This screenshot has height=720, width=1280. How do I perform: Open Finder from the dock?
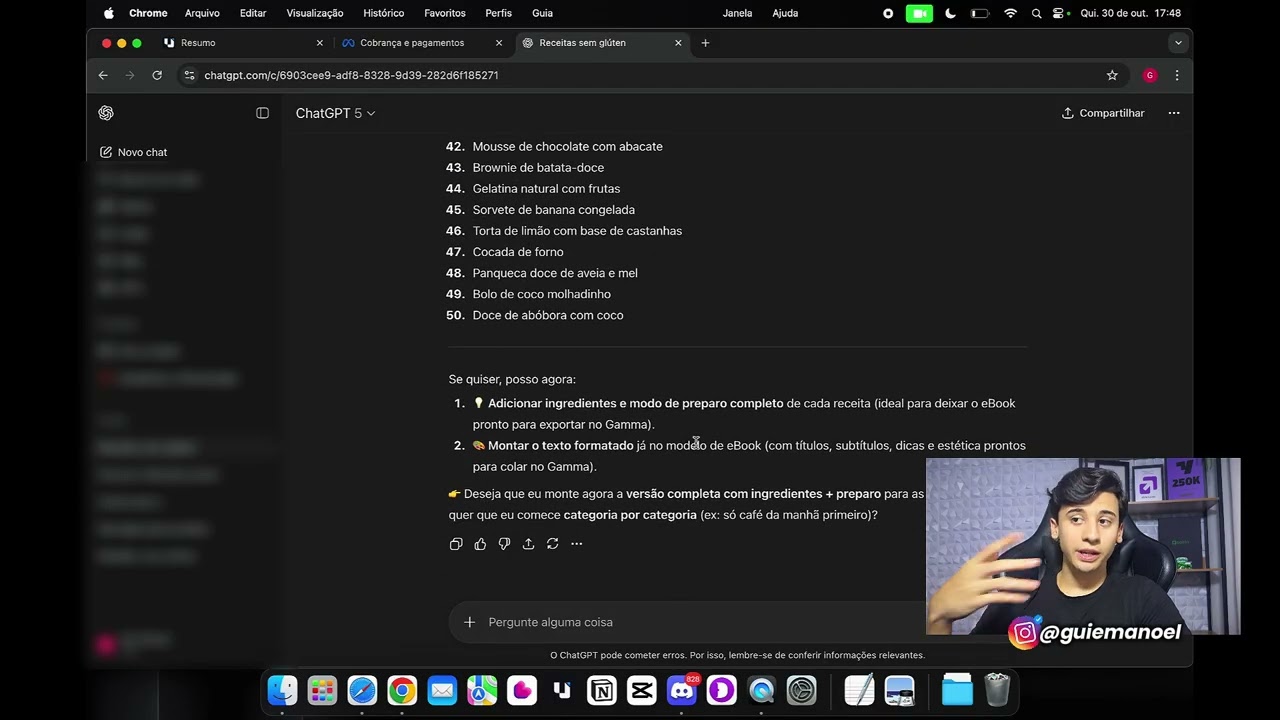pyautogui.click(x=282, y=690)
